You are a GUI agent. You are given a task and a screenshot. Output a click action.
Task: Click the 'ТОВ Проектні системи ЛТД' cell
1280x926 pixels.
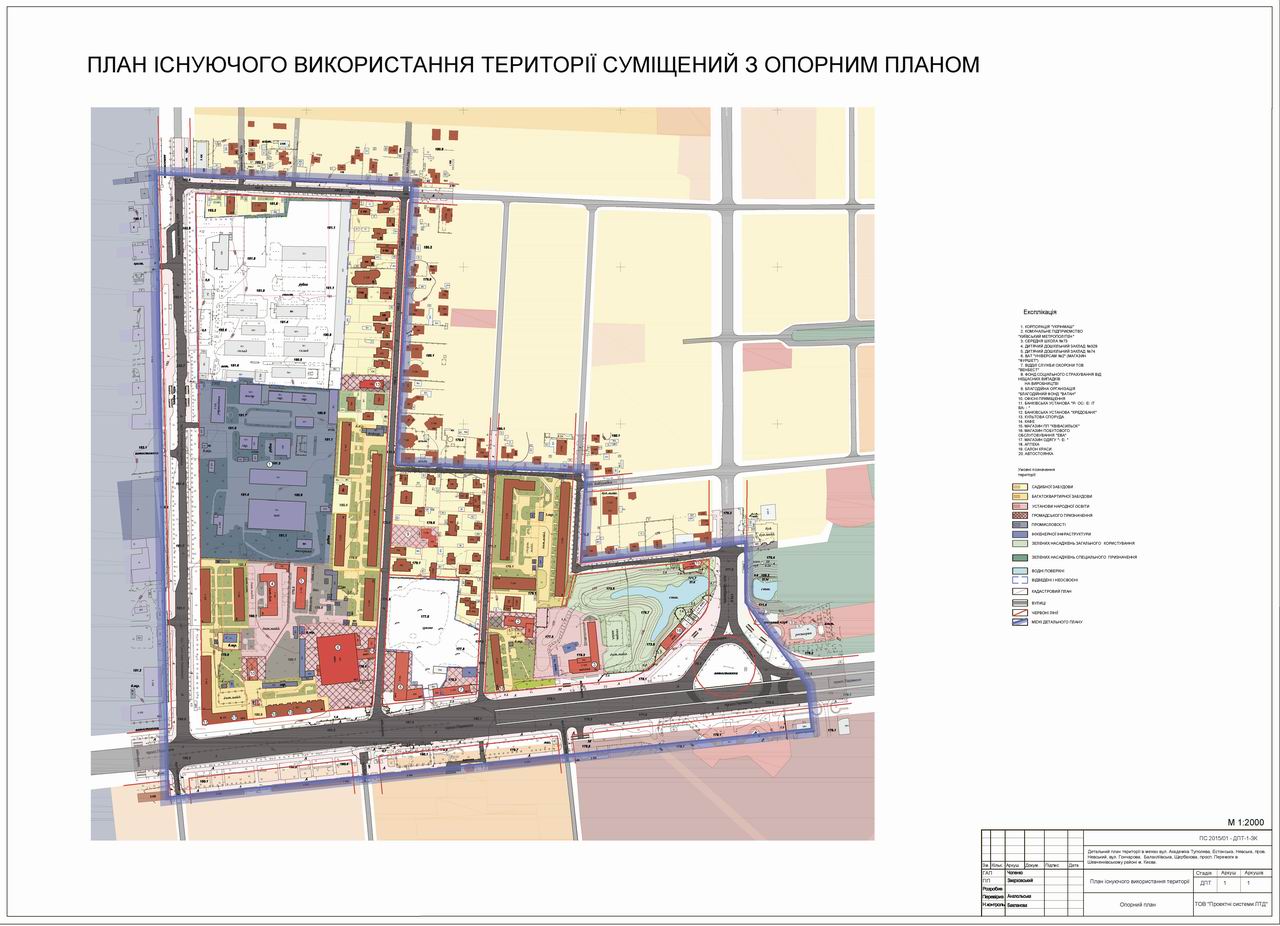click(1233, 904)
